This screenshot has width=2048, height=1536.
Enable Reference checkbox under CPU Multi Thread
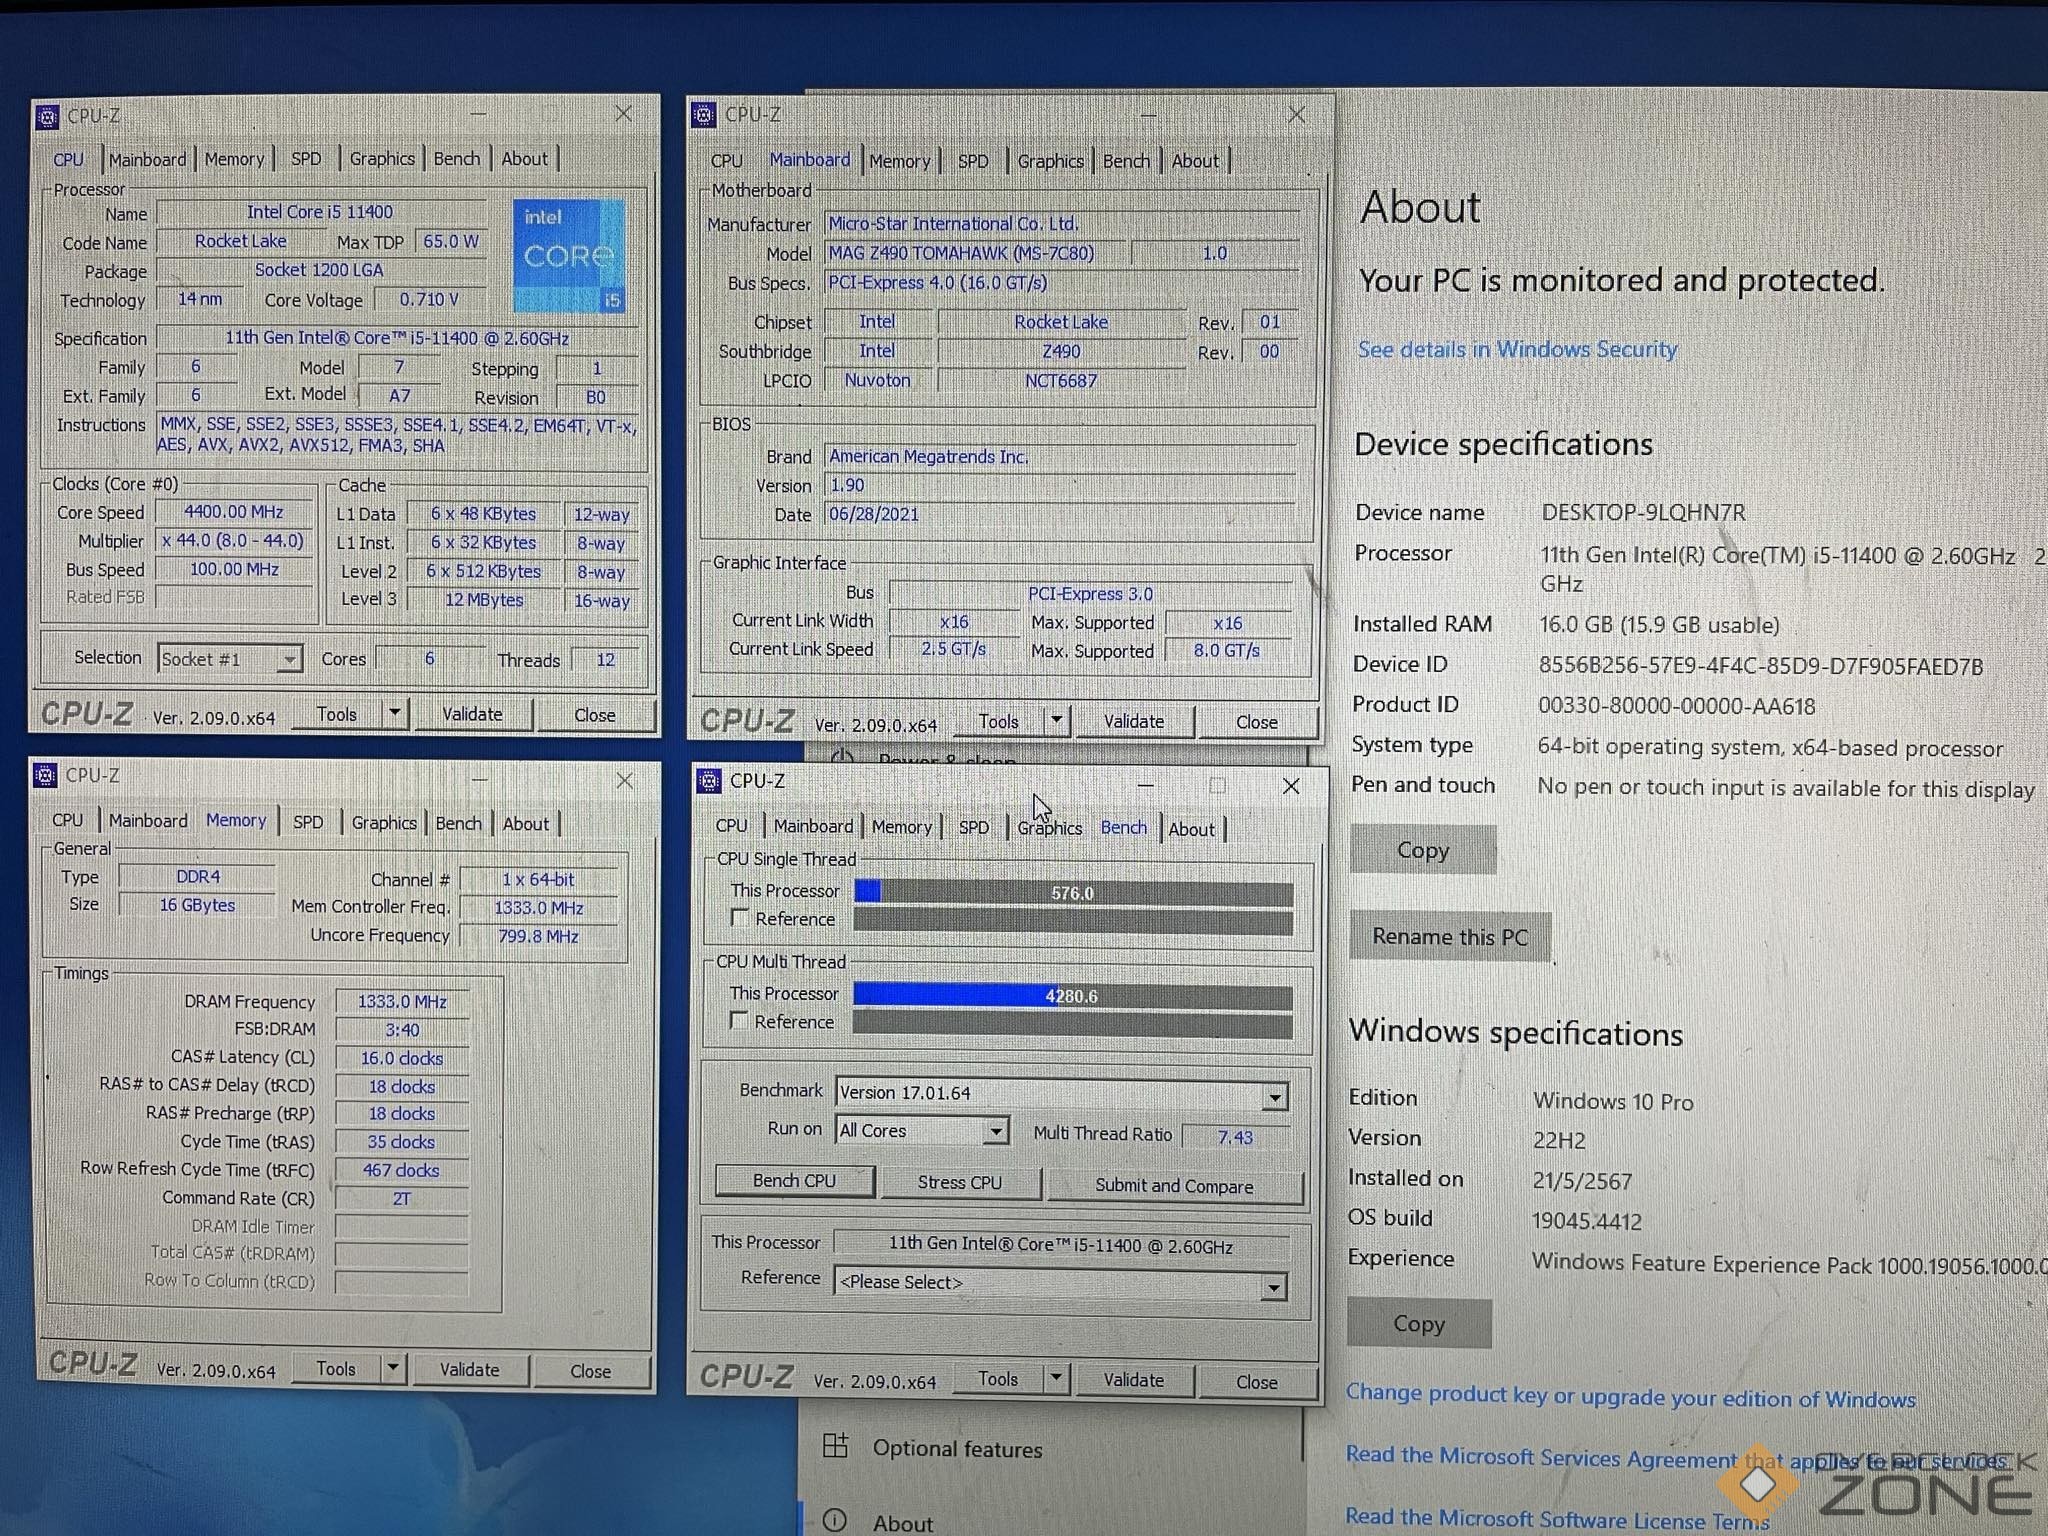pos(739,1020)
